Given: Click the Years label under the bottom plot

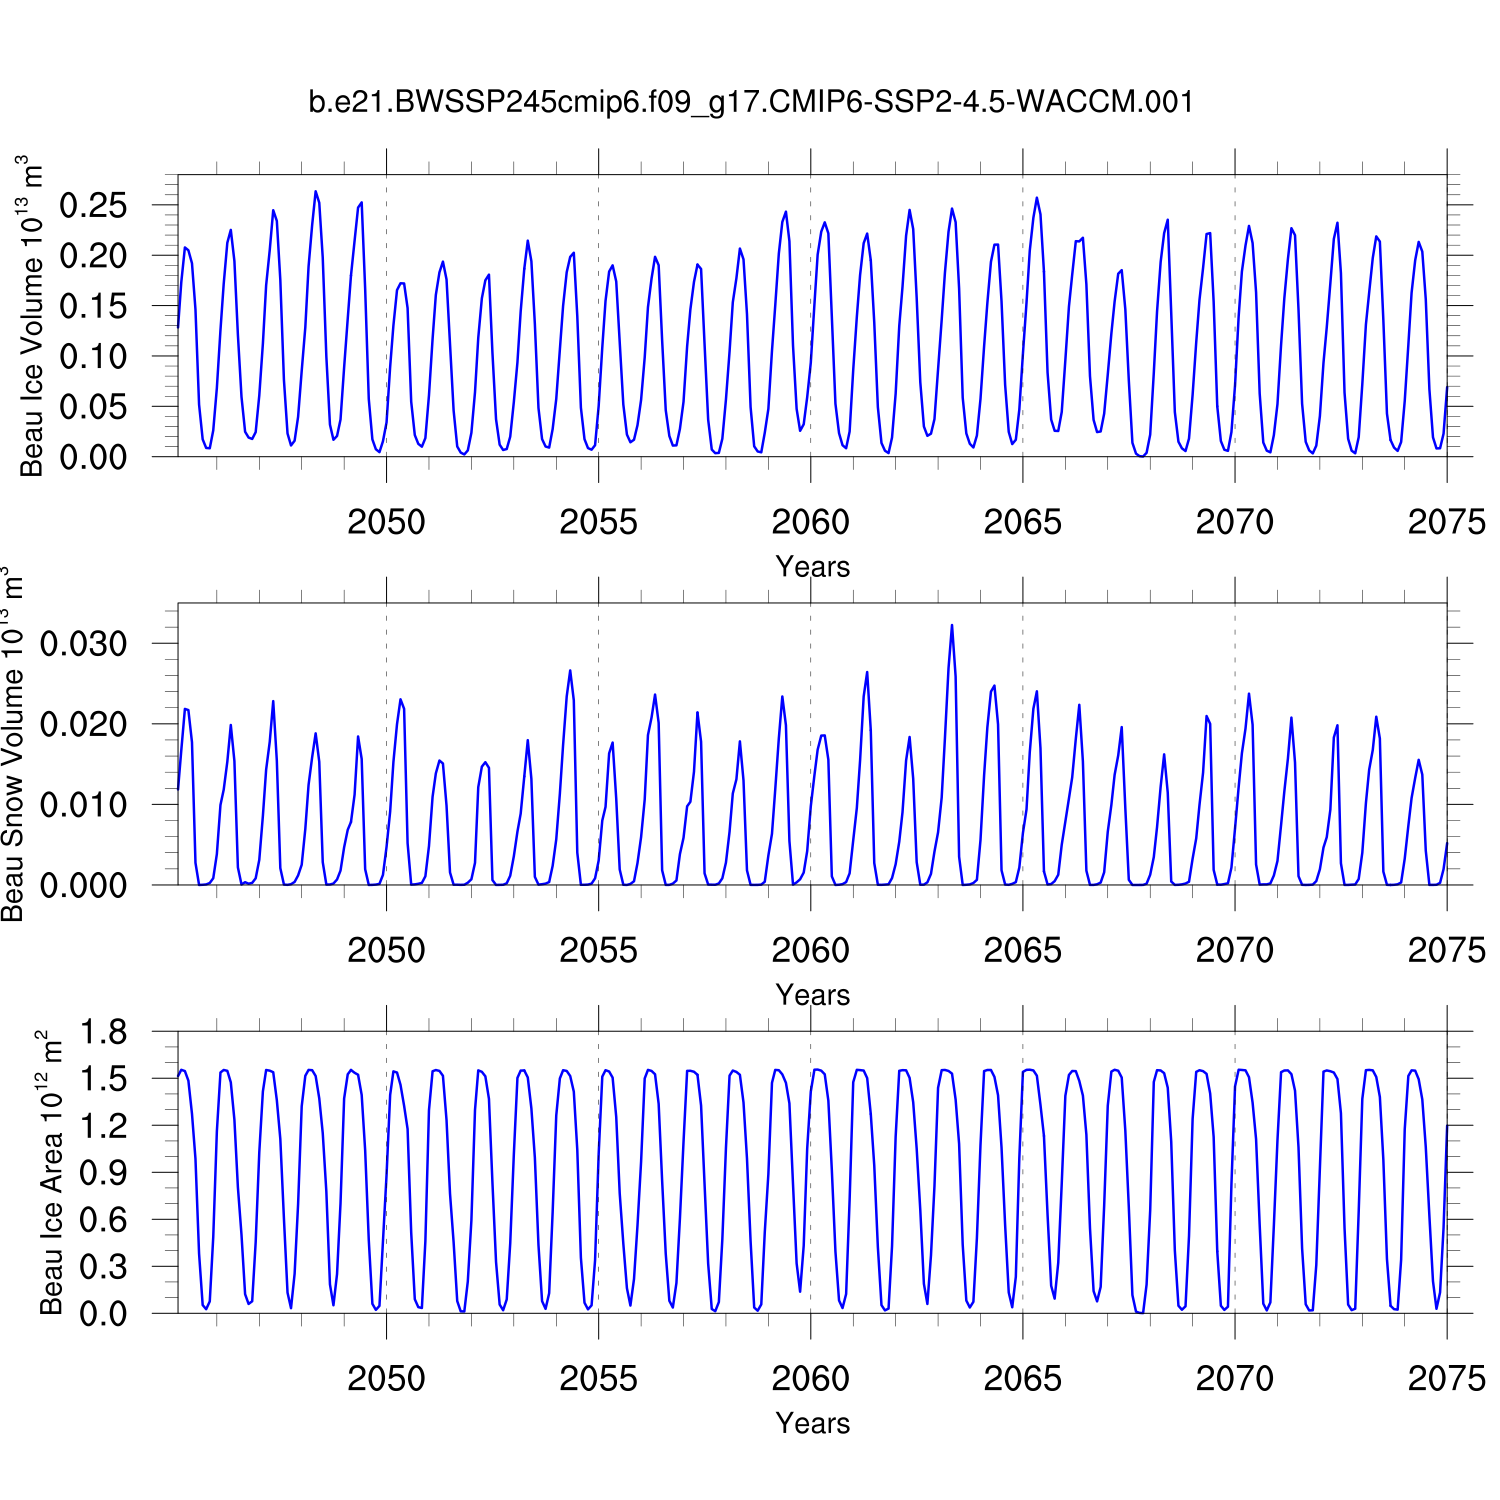Looking at the screenshot, I should point(812,1423).
